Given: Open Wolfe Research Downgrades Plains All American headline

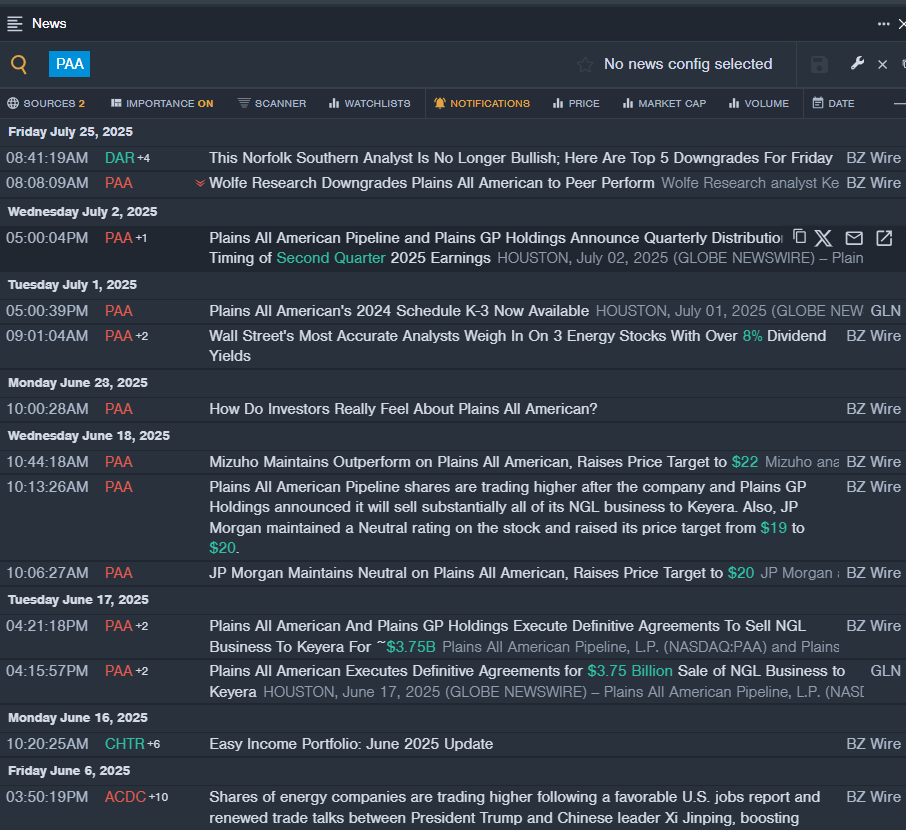Looking at the screenshot, I should (x=432, y=183).
